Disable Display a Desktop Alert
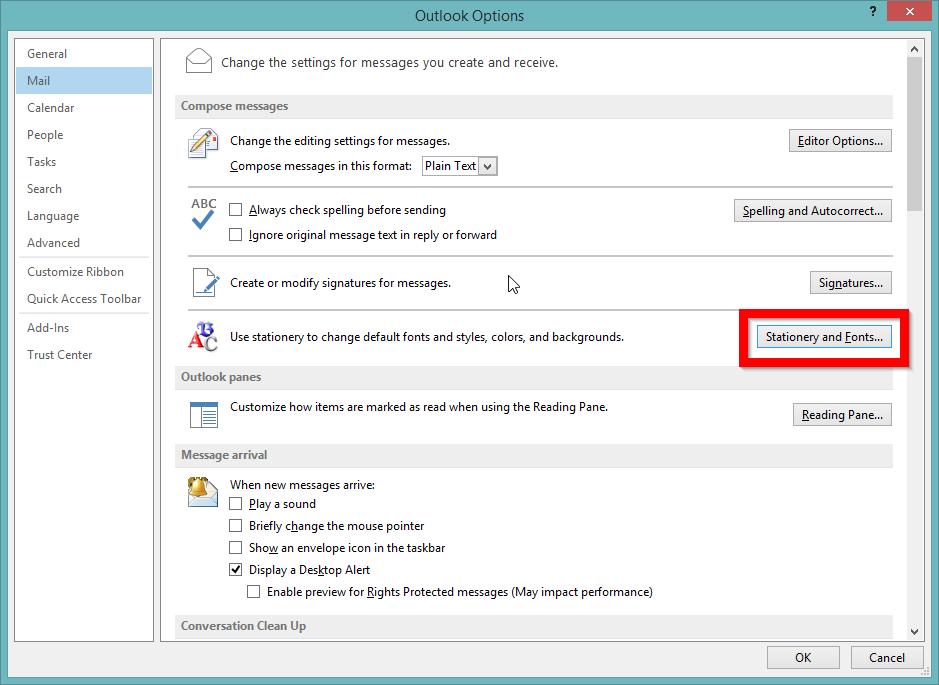The width and height of the screenshot is (939, 685). click(236, 569)
